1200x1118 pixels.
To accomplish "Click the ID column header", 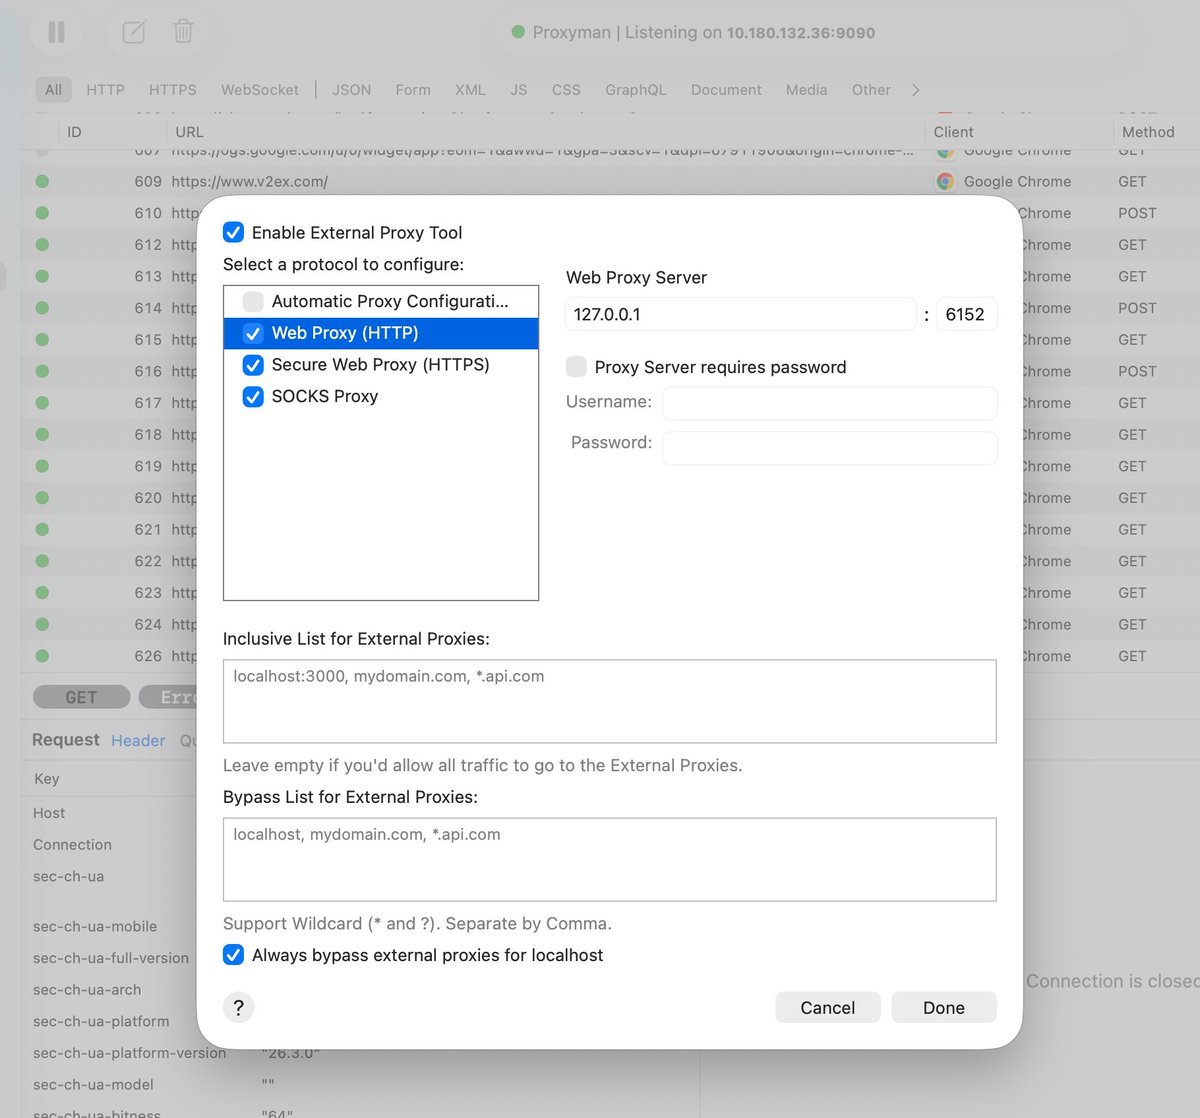I will pos(74,132).
